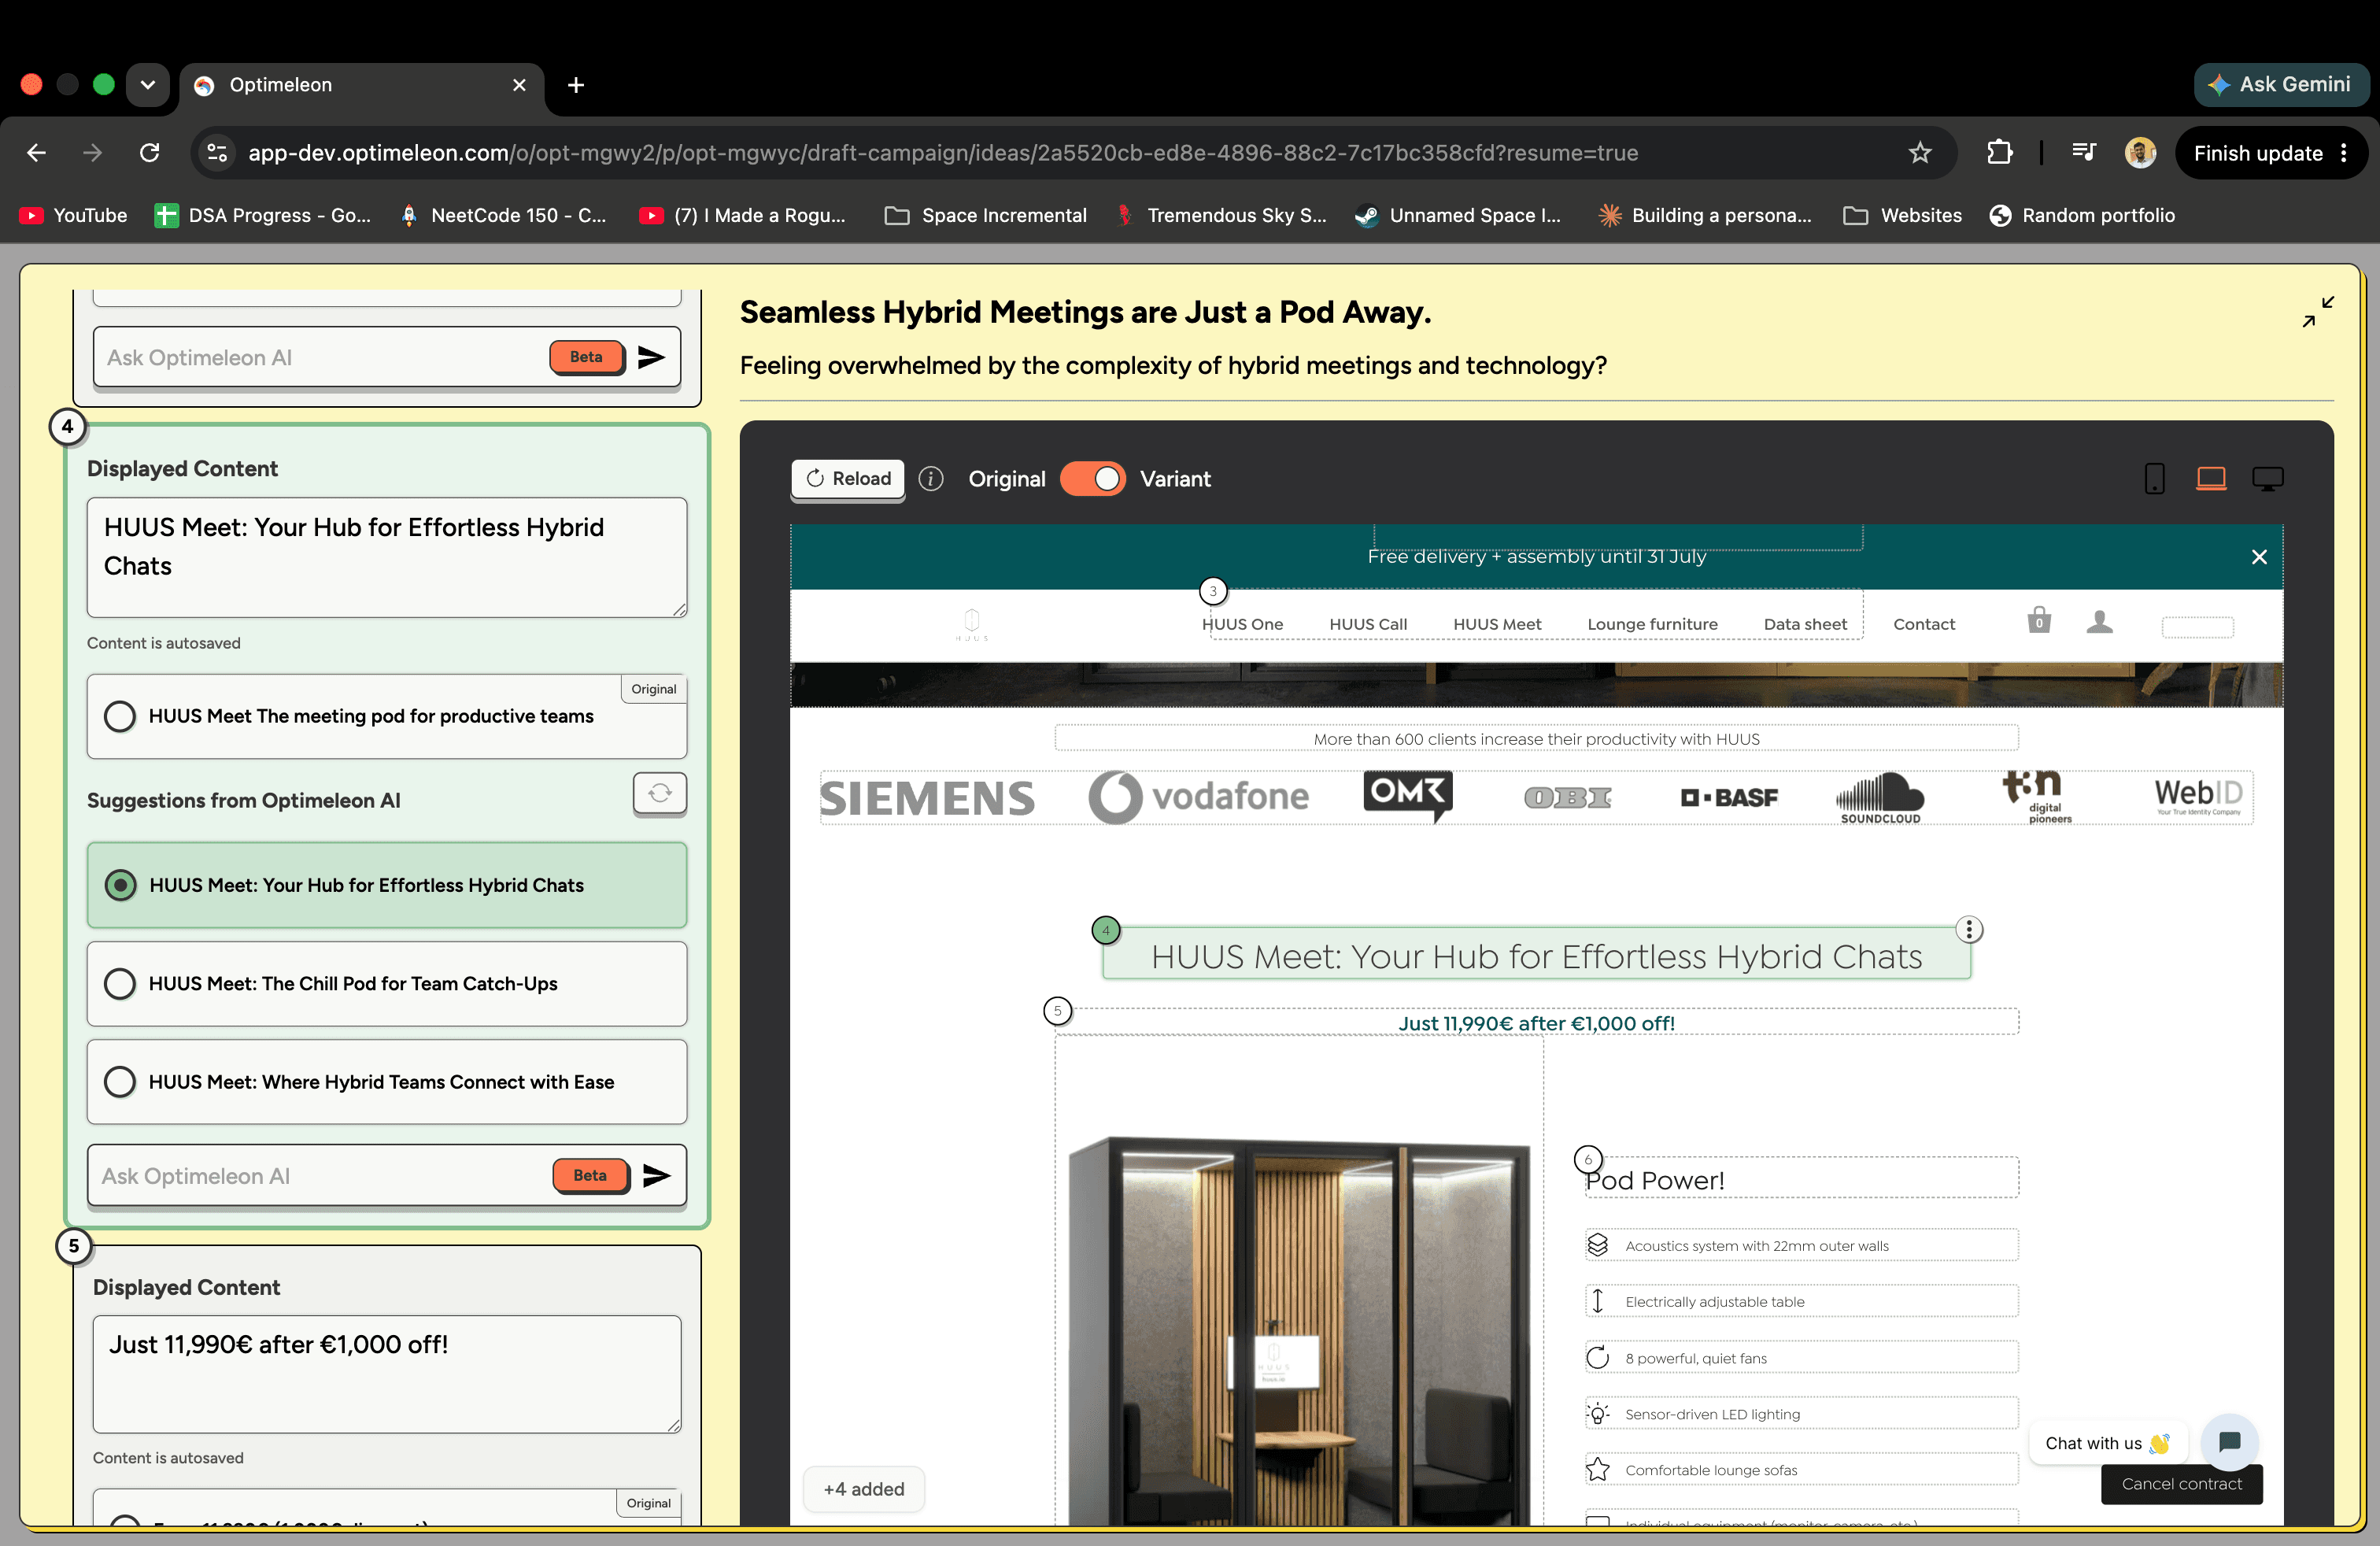Click the HUUS logo in preview
This screenshot has height=1546, width=2380.
[971, 624]
